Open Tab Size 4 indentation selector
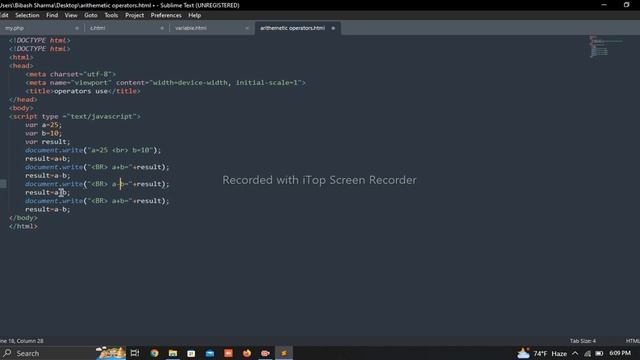The image size is (640, 360). [582, 341]
